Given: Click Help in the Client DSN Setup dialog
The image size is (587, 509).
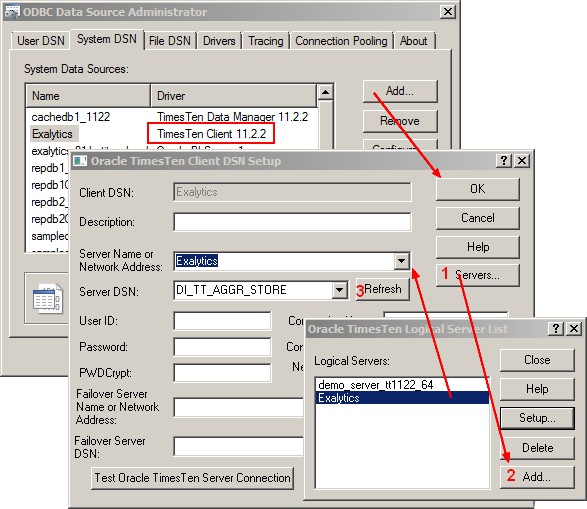Looking at the screenshot, I should click(x=478, y=247).
